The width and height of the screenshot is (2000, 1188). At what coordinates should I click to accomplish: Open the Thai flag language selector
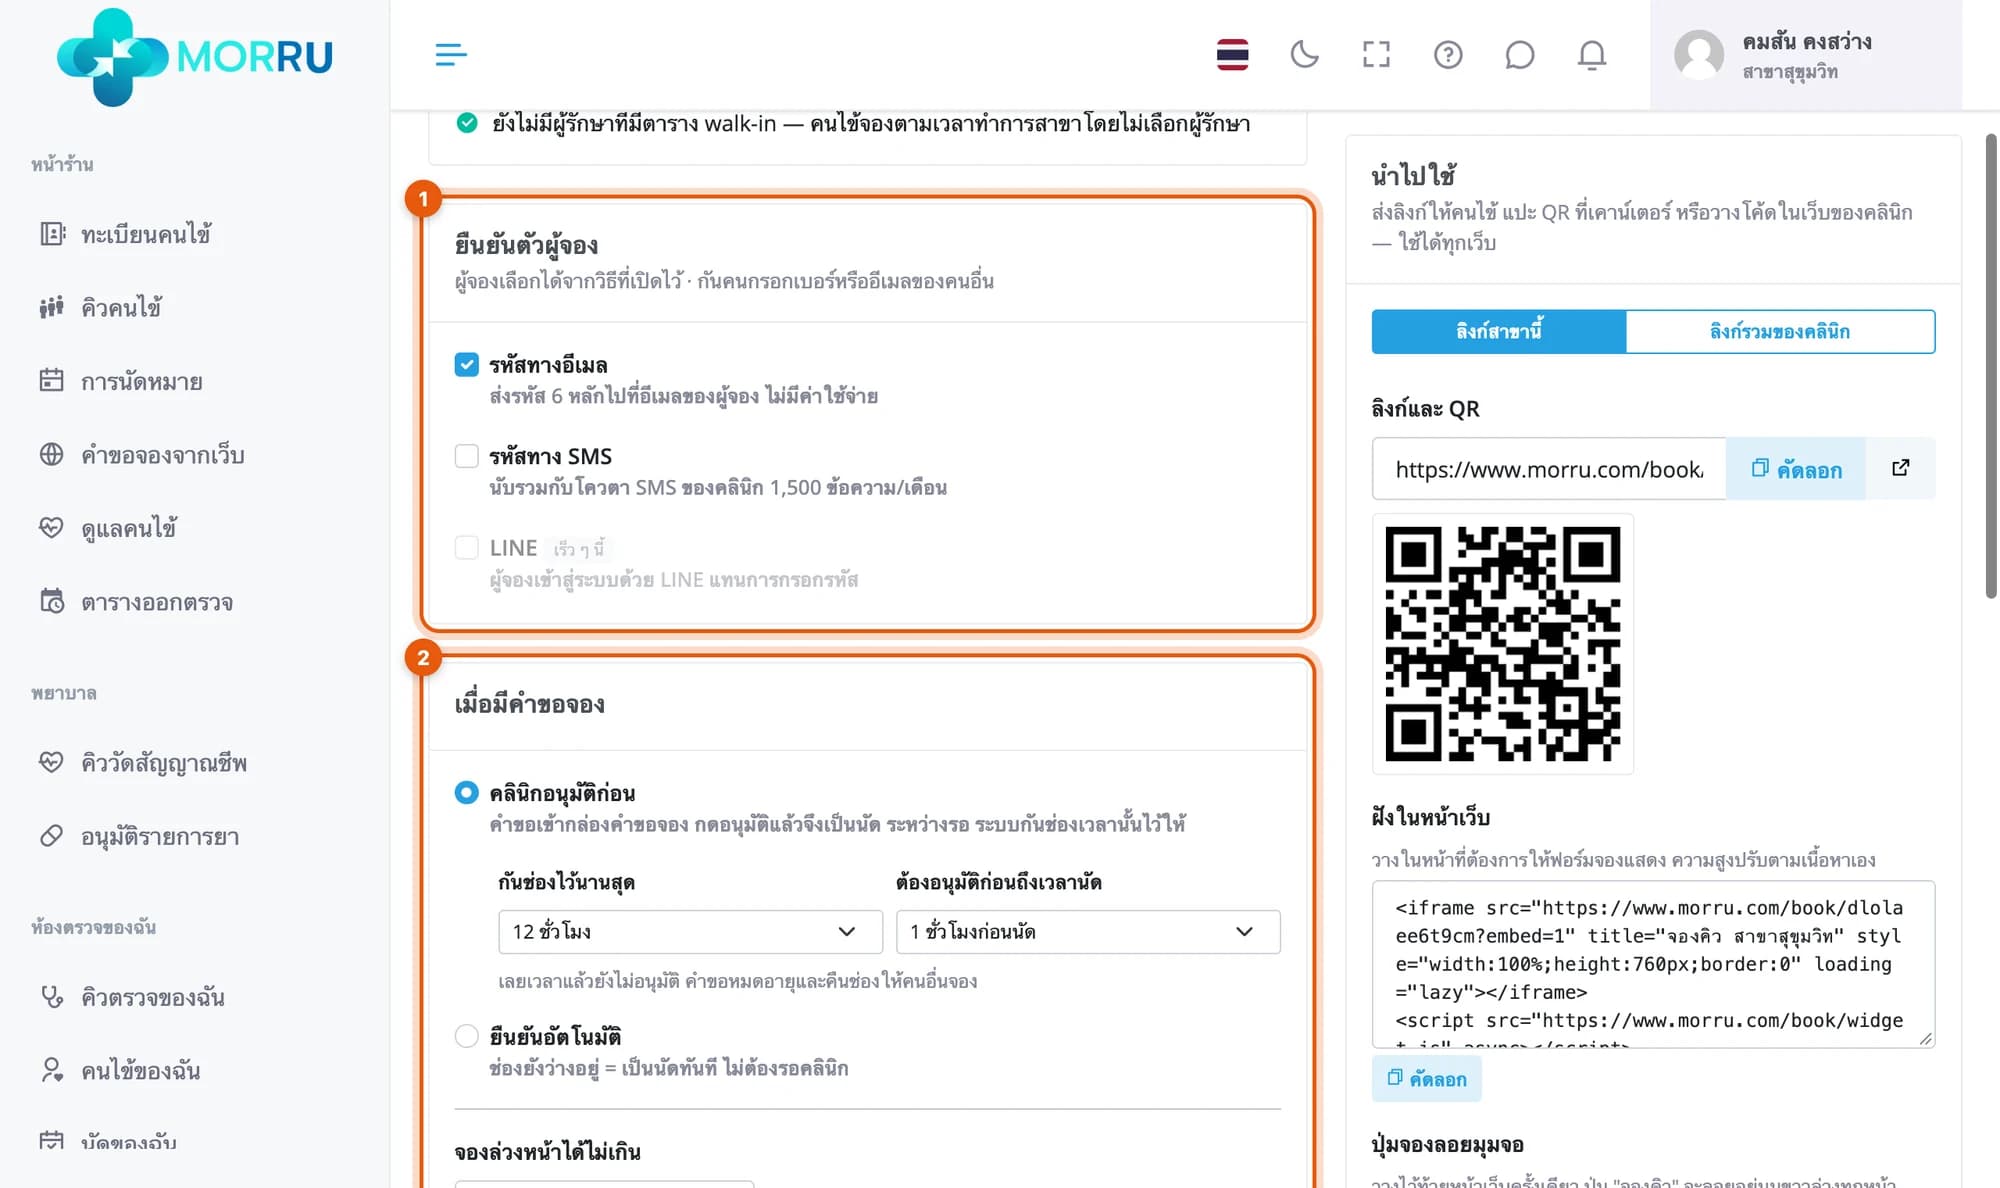[1232, 54]
